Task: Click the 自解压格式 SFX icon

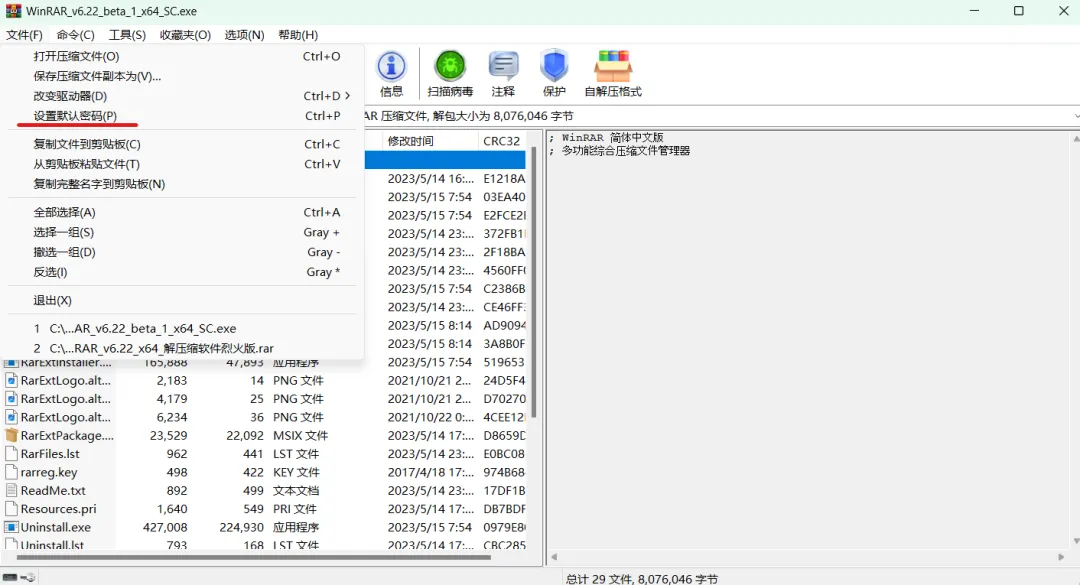Action: click(x=613, y=67)
